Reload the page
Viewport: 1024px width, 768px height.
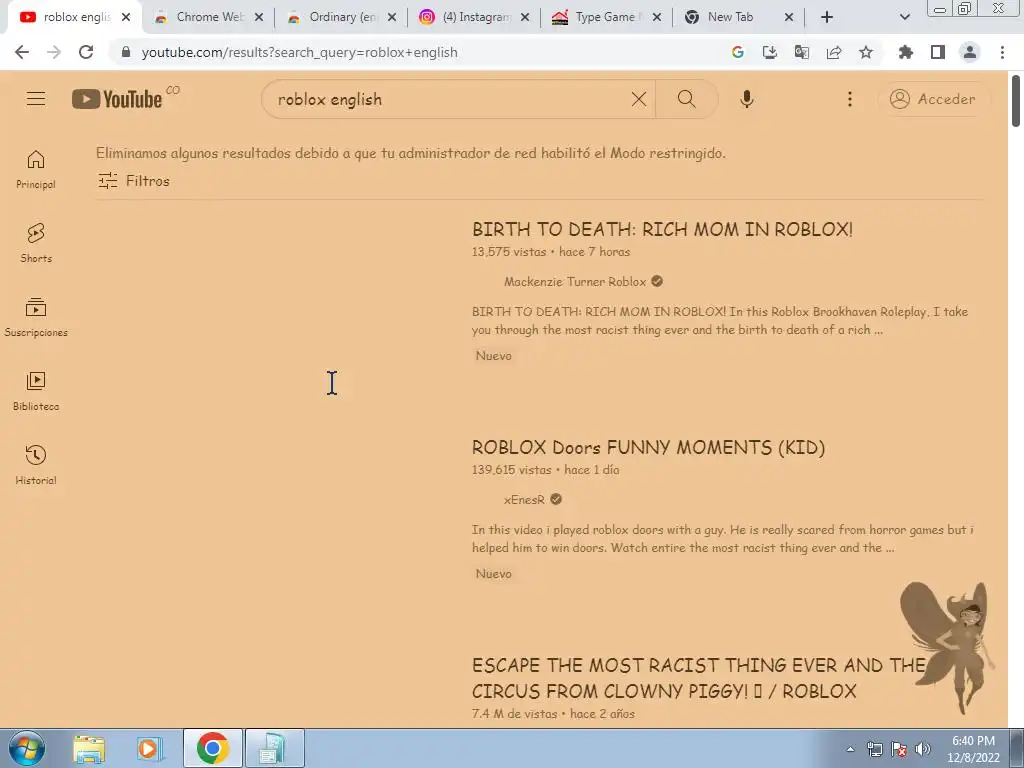point(86,52)
